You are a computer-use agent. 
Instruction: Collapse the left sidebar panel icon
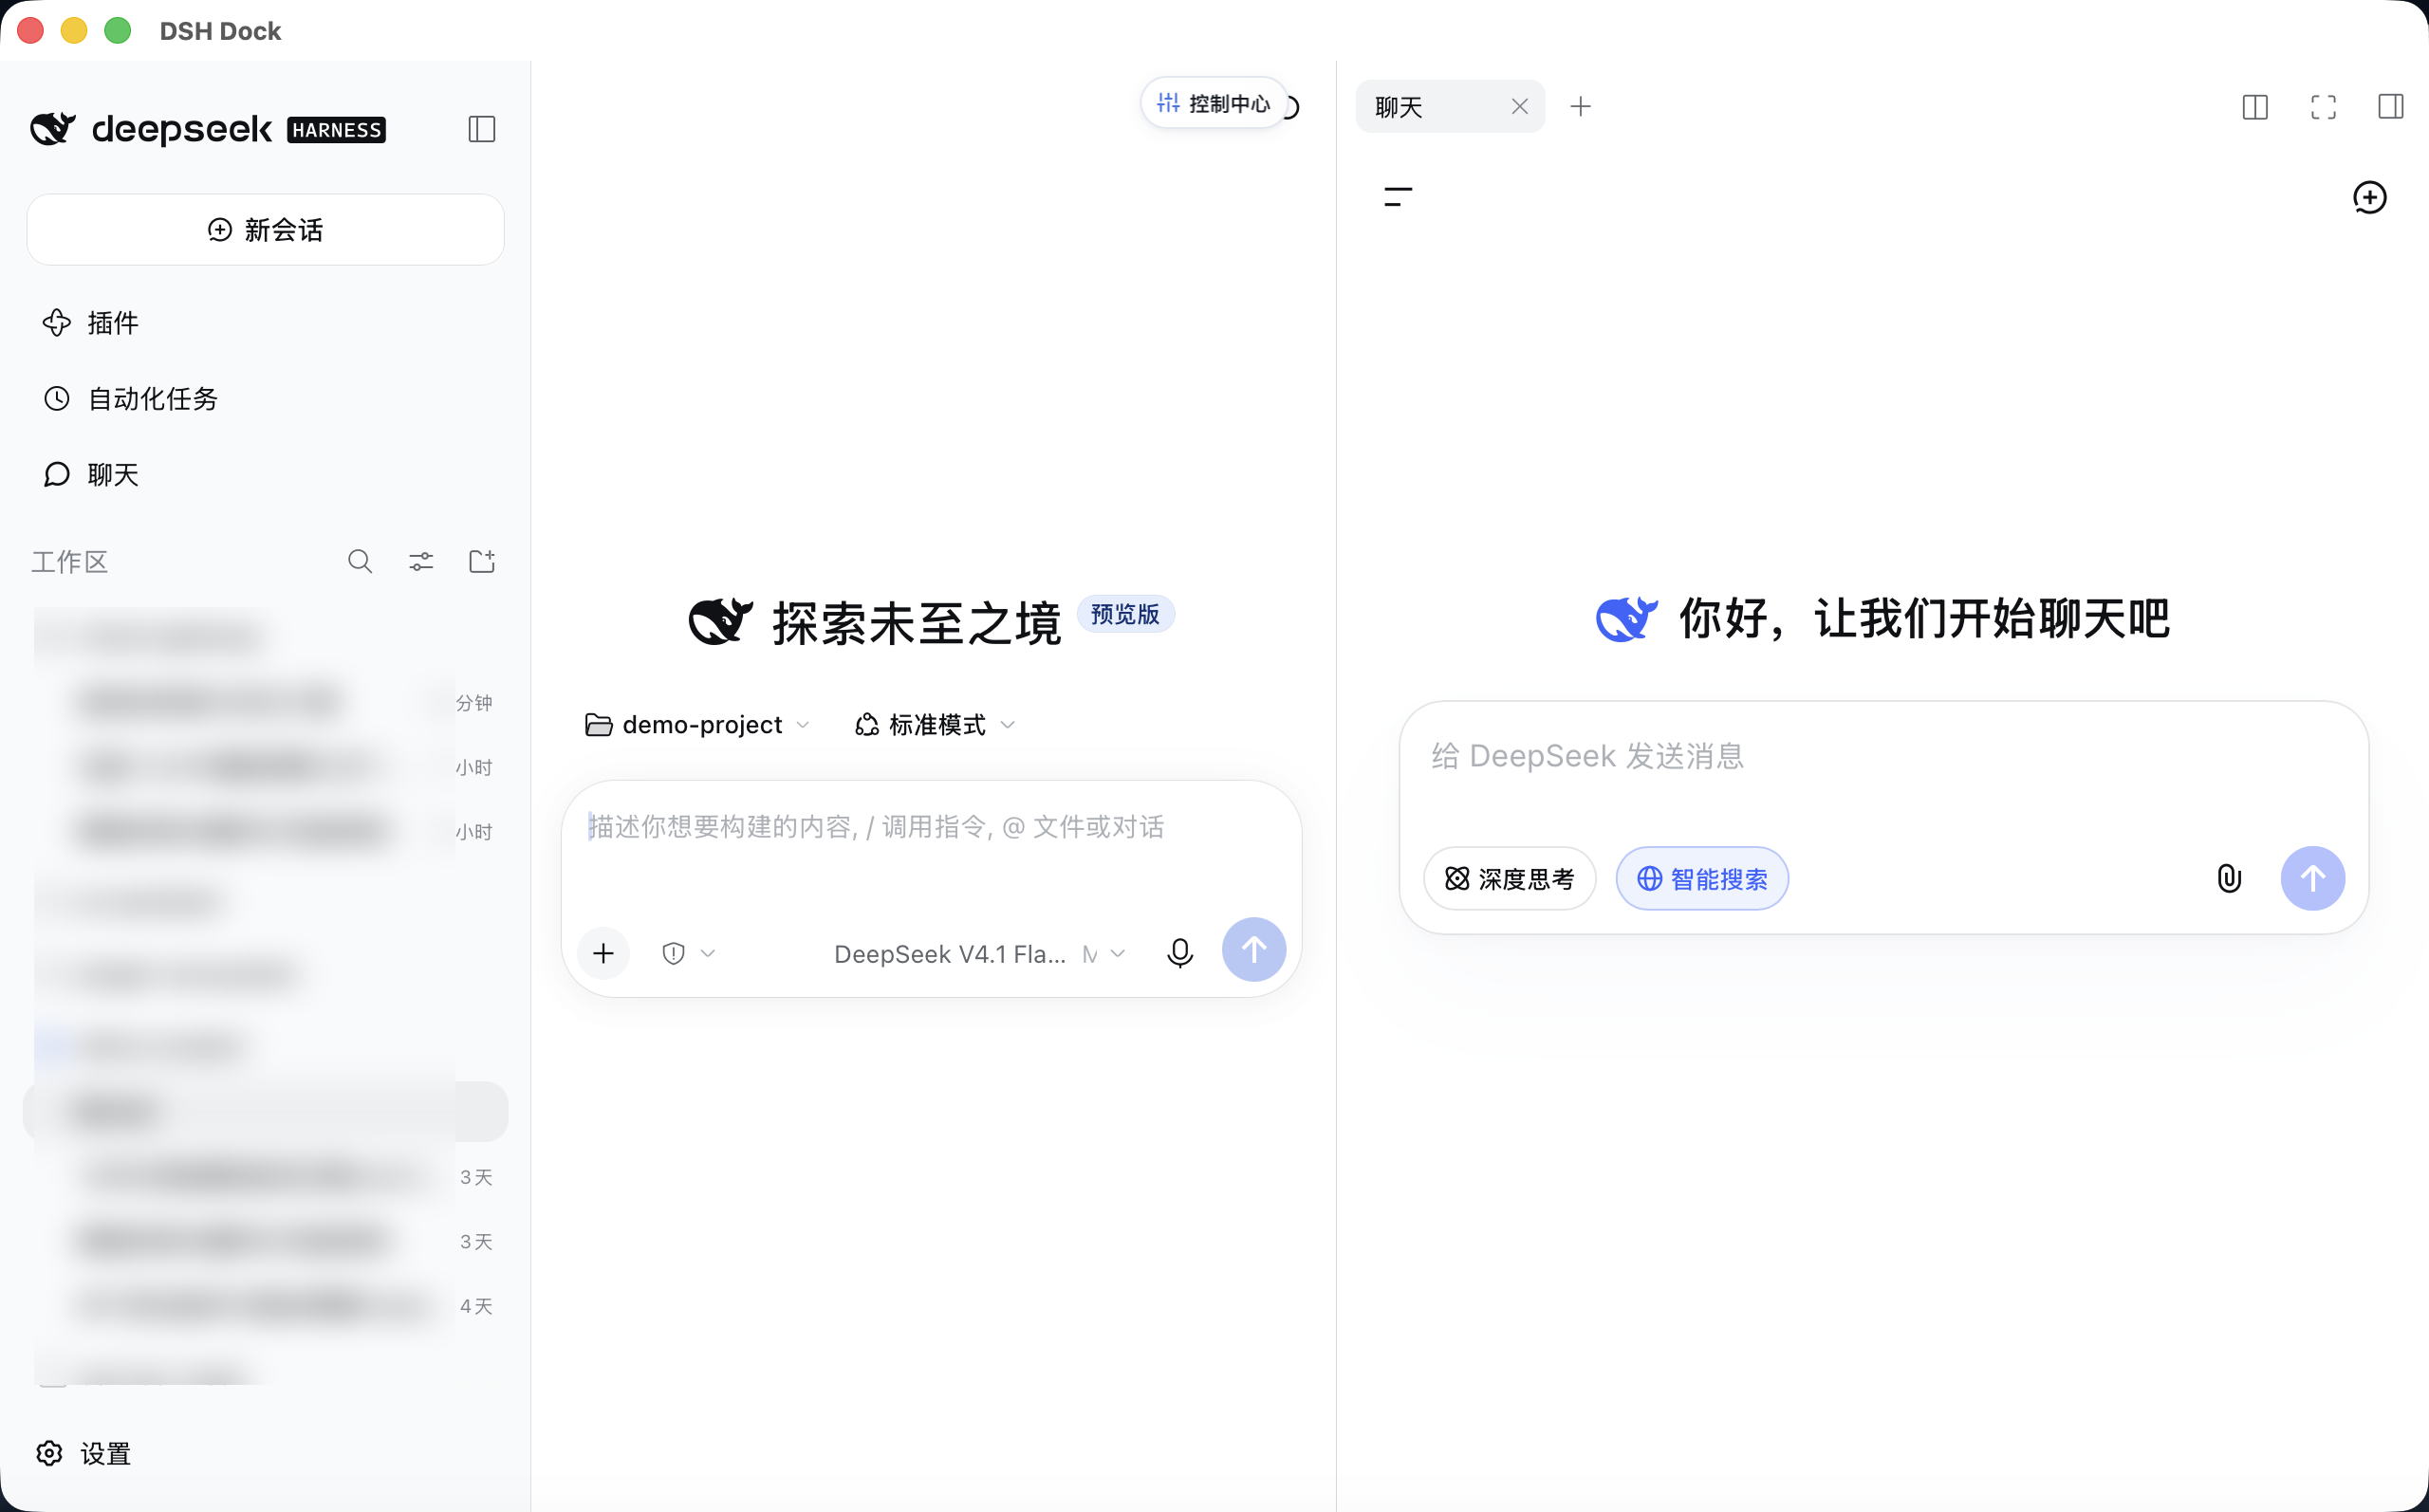tap(481, 129)
